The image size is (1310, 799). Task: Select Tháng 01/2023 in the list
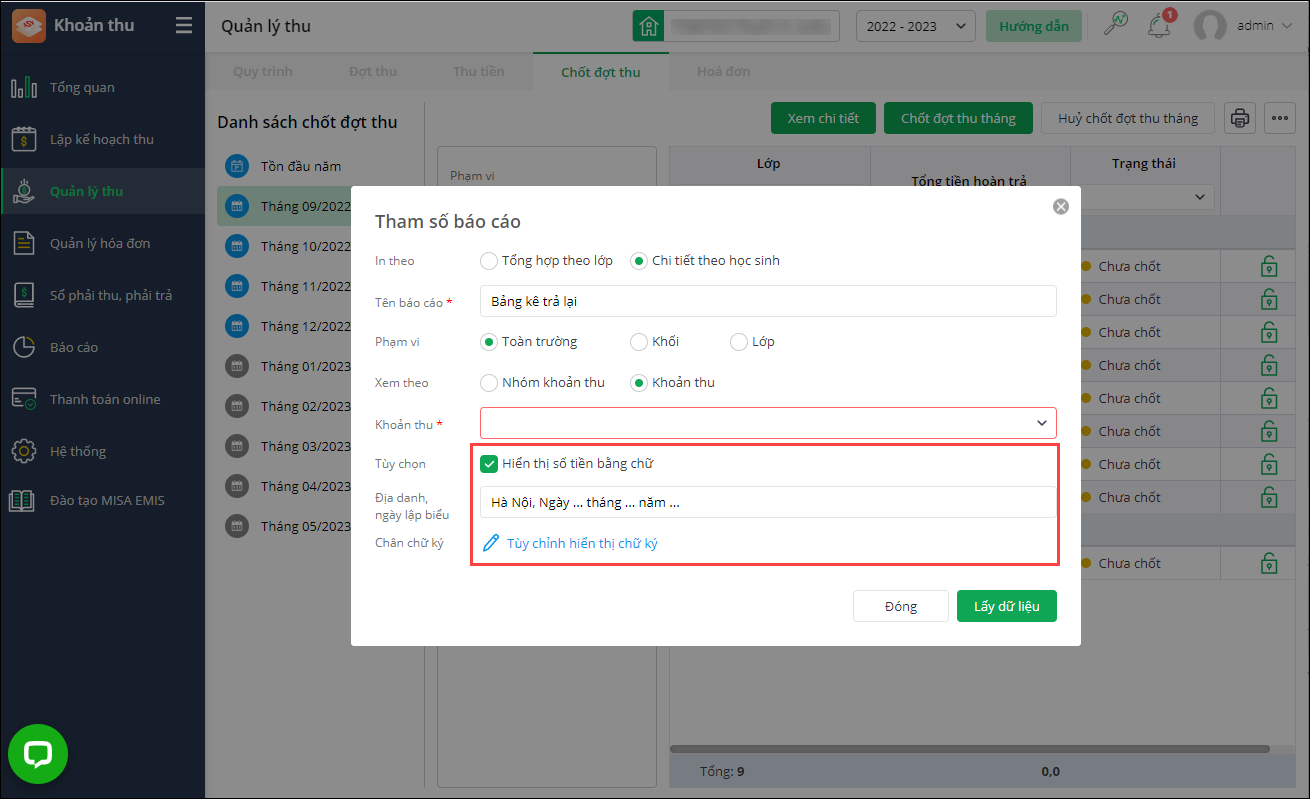306,367
